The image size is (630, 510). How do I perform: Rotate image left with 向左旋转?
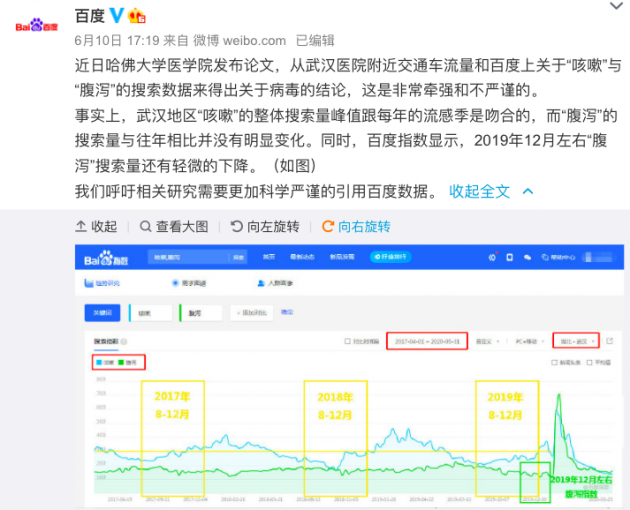(265, 227)
